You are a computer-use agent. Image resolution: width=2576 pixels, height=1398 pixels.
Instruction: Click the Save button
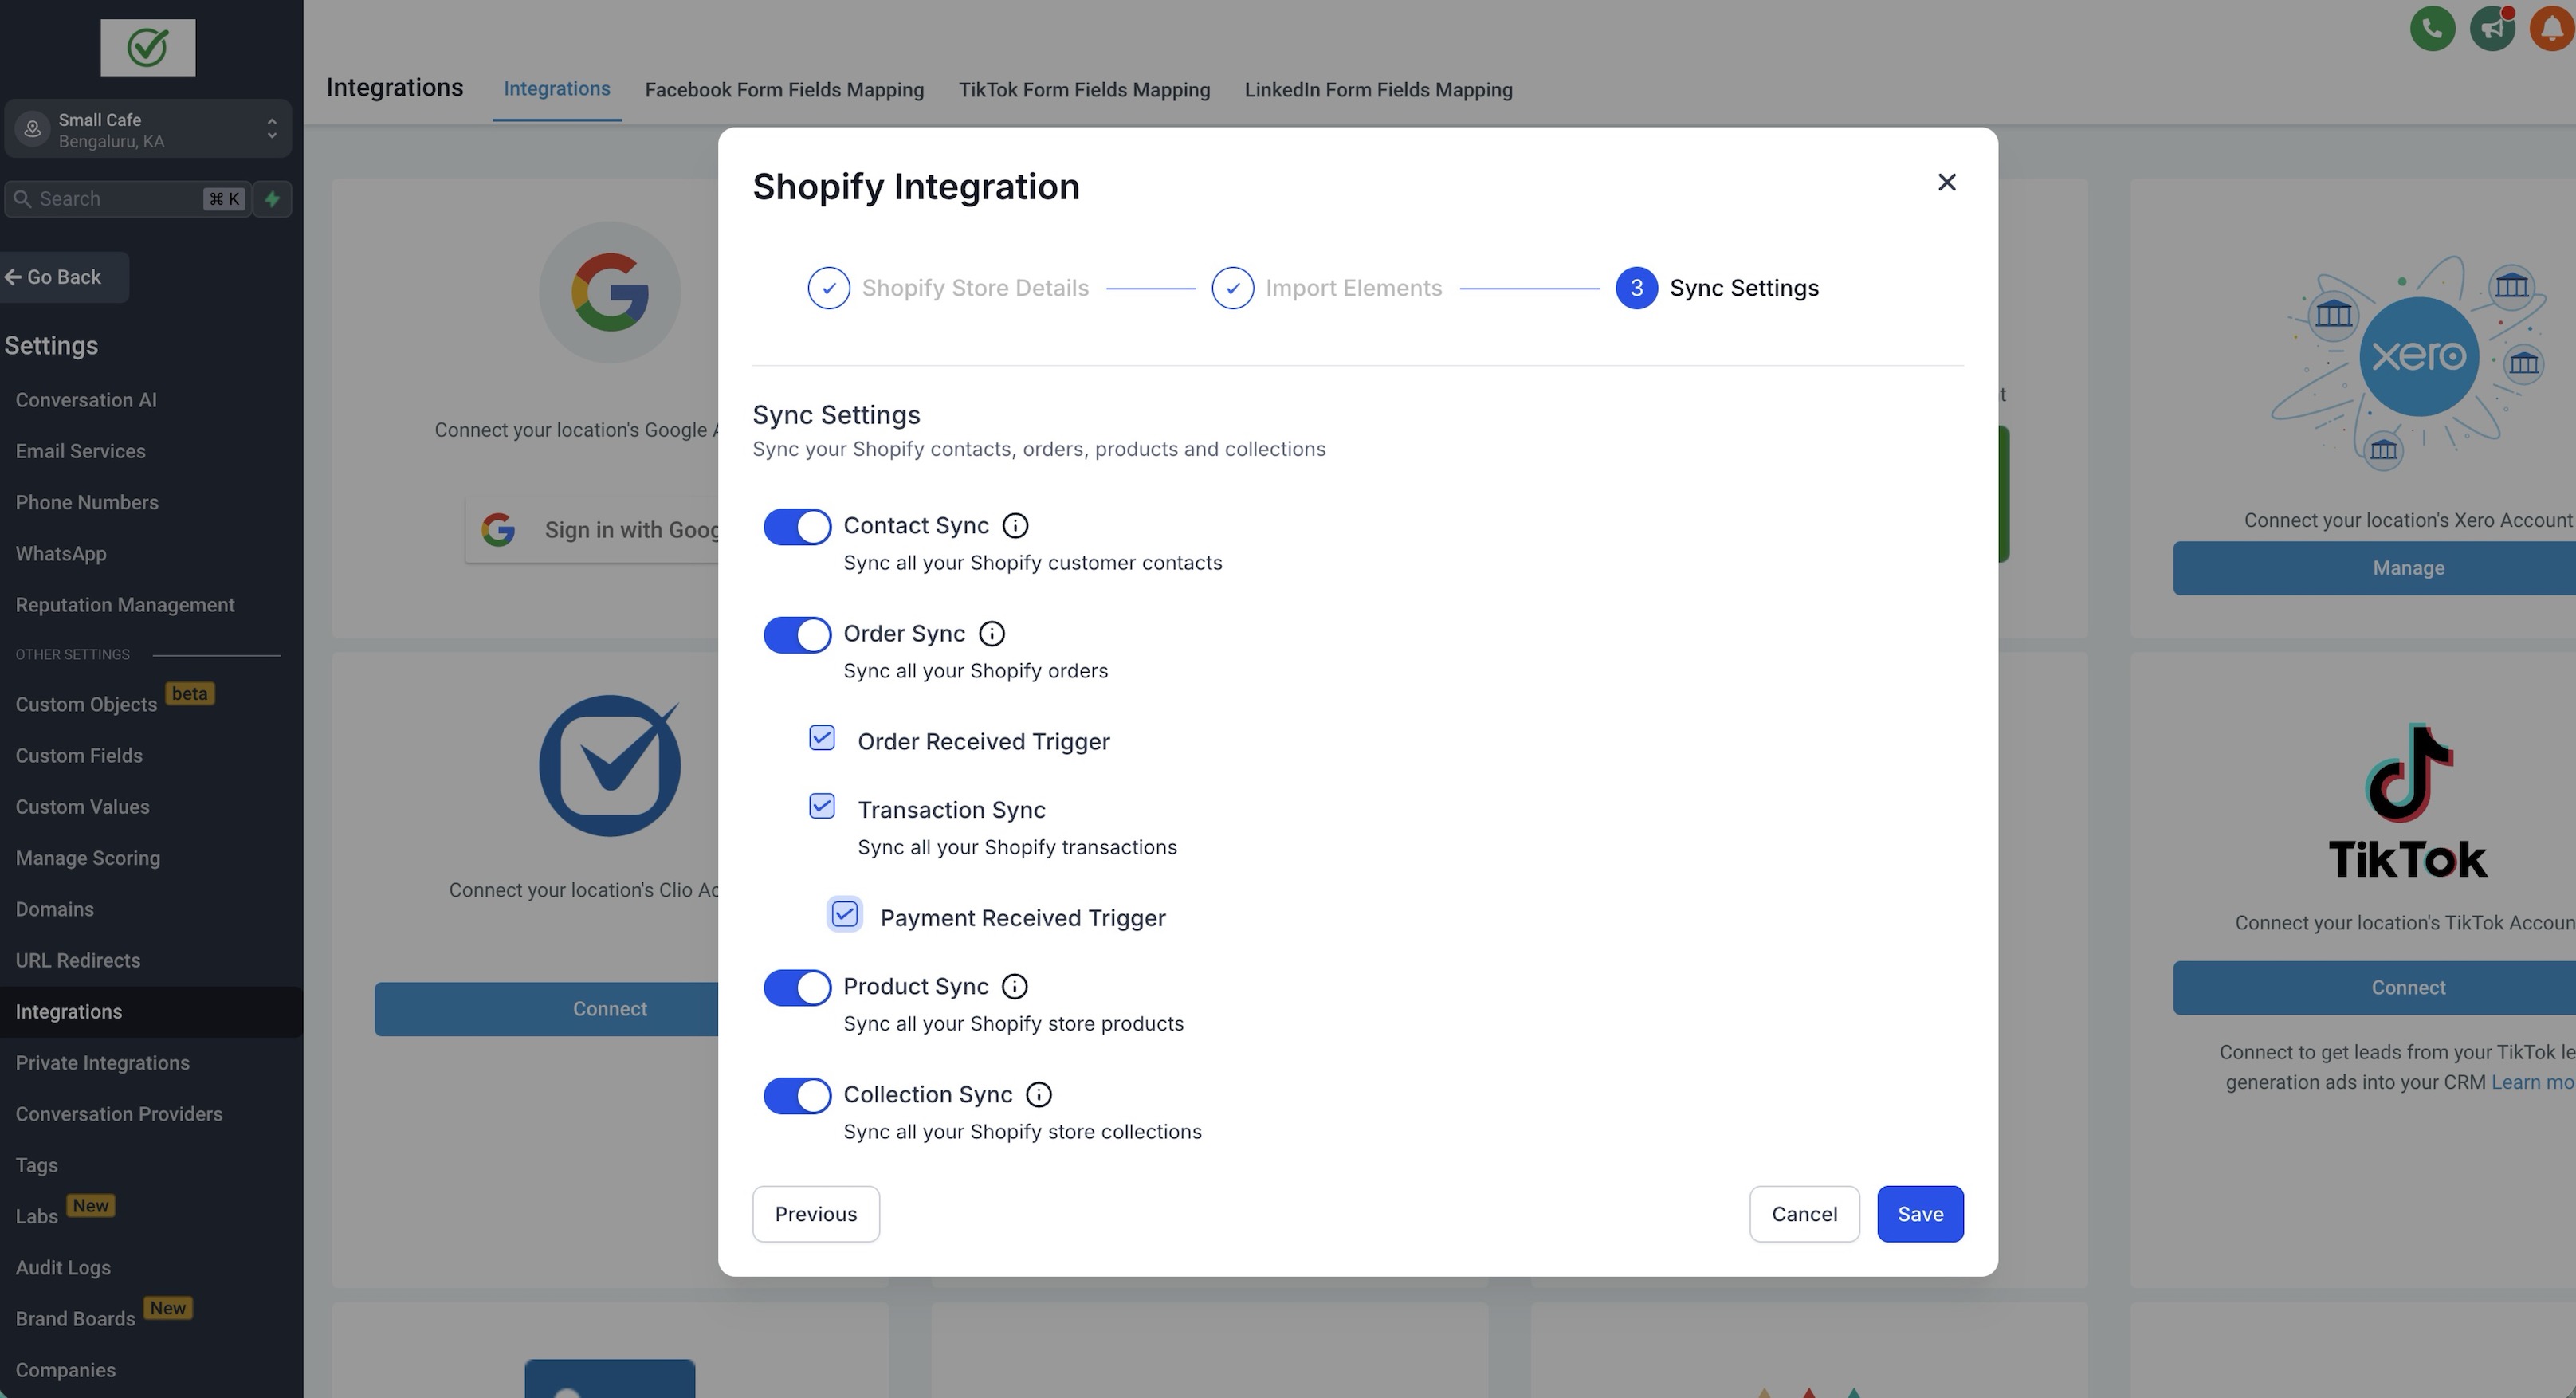pyautogui.click(x=1920, y=1214)
